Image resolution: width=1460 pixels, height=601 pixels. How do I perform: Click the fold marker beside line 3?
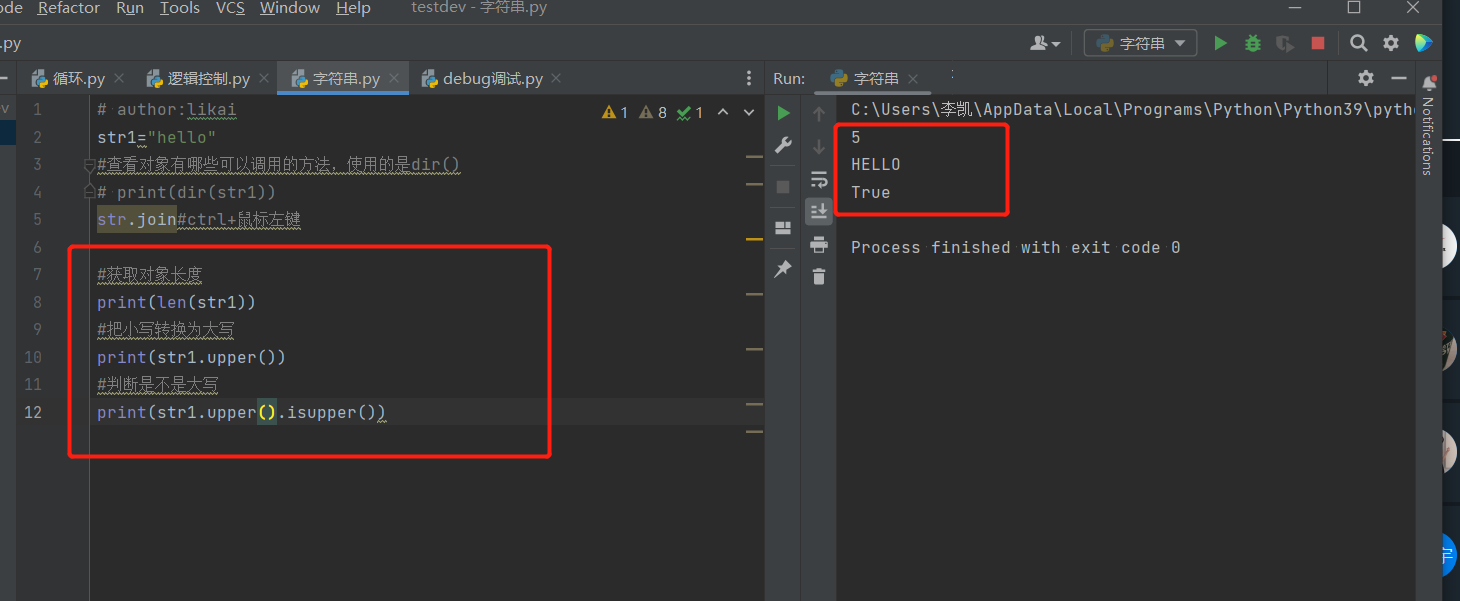click(89, 165)
